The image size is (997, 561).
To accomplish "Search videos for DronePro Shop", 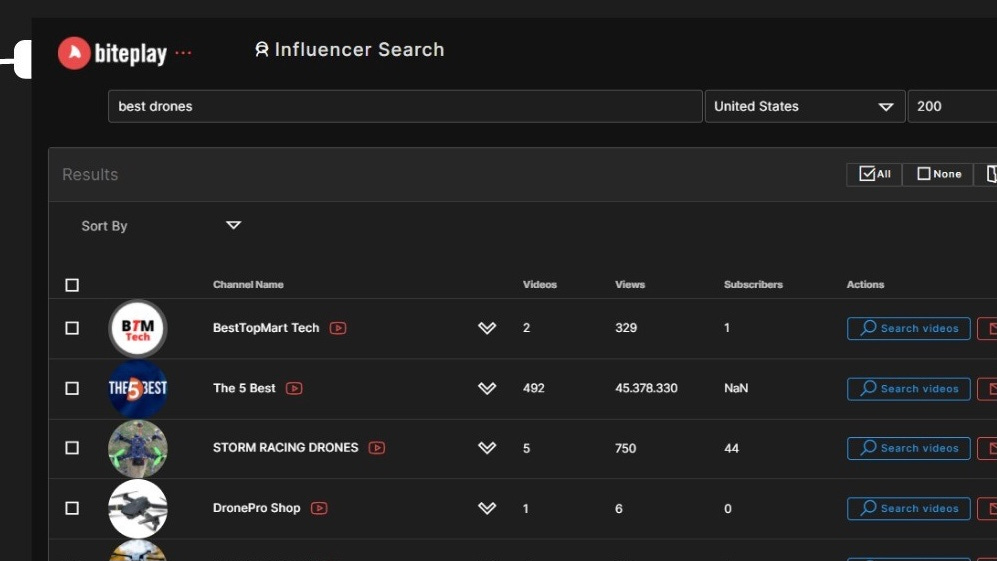I will click(x=909, y=508).
